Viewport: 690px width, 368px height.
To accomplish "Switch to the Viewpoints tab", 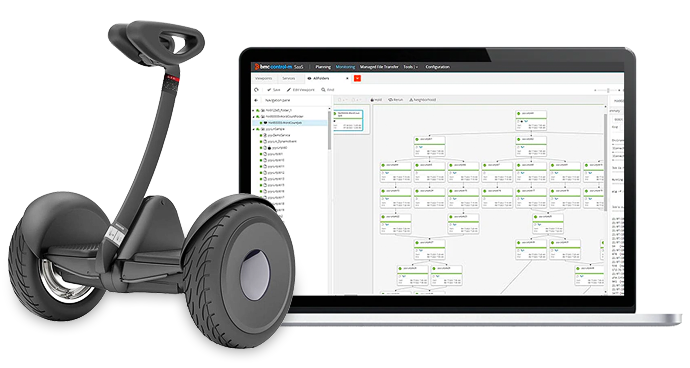I will point(264,78).
